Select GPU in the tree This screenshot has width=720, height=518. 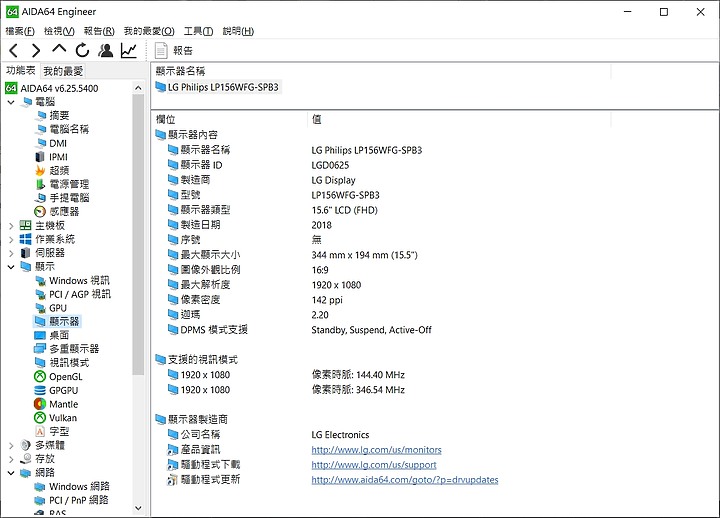(x=51, y=308)
